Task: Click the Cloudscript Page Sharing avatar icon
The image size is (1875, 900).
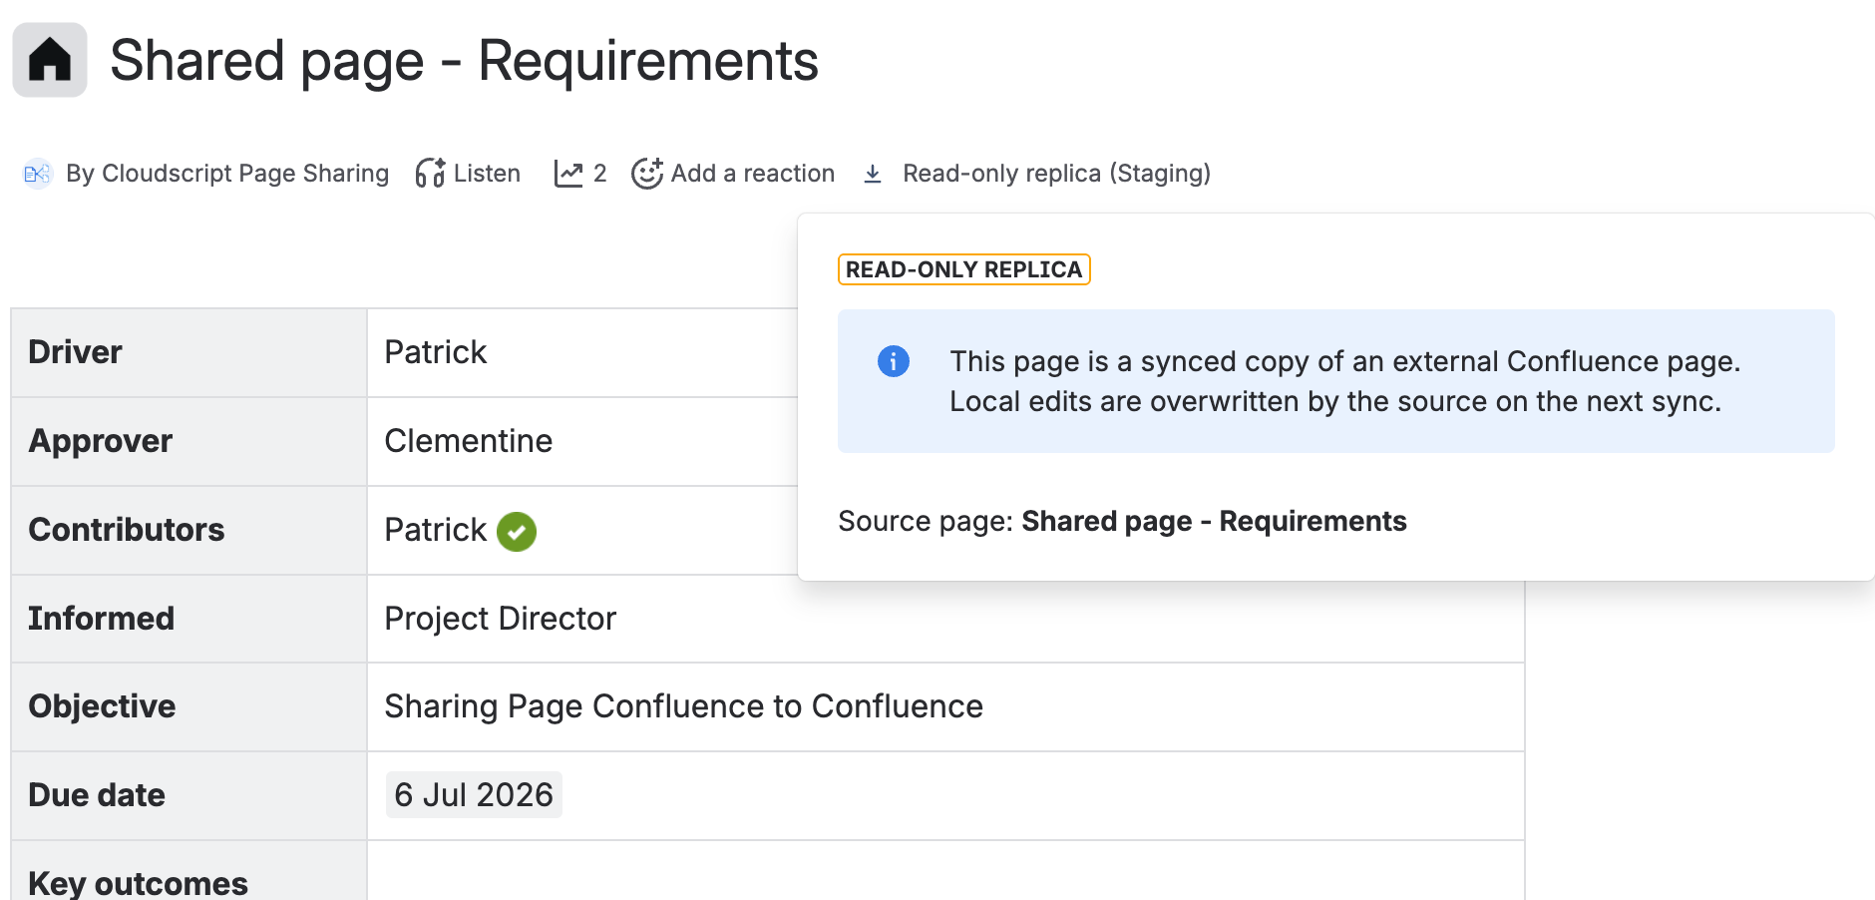Action: tap(37, 174)
